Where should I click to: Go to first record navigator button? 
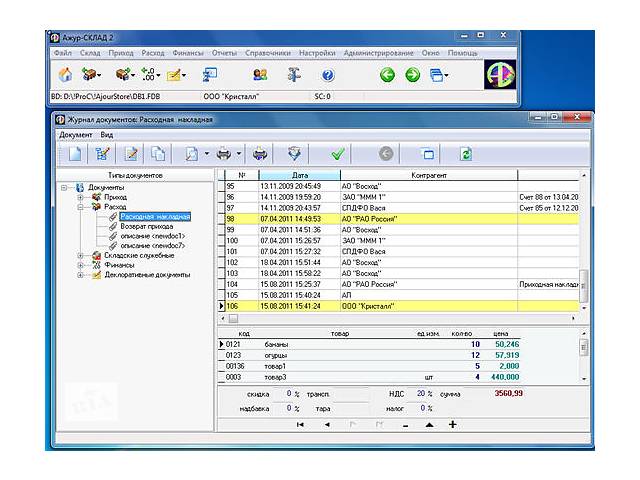coord(300,425)
